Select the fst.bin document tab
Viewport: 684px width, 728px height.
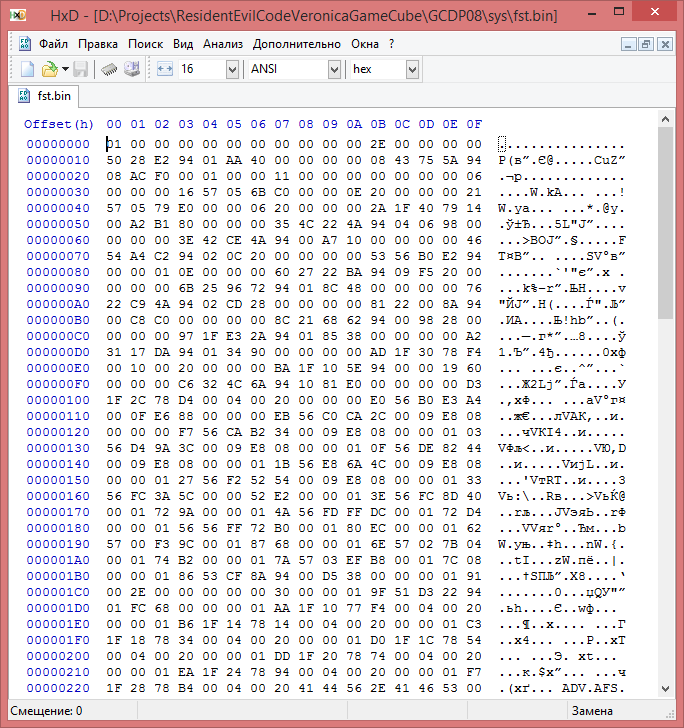point(44,96)
